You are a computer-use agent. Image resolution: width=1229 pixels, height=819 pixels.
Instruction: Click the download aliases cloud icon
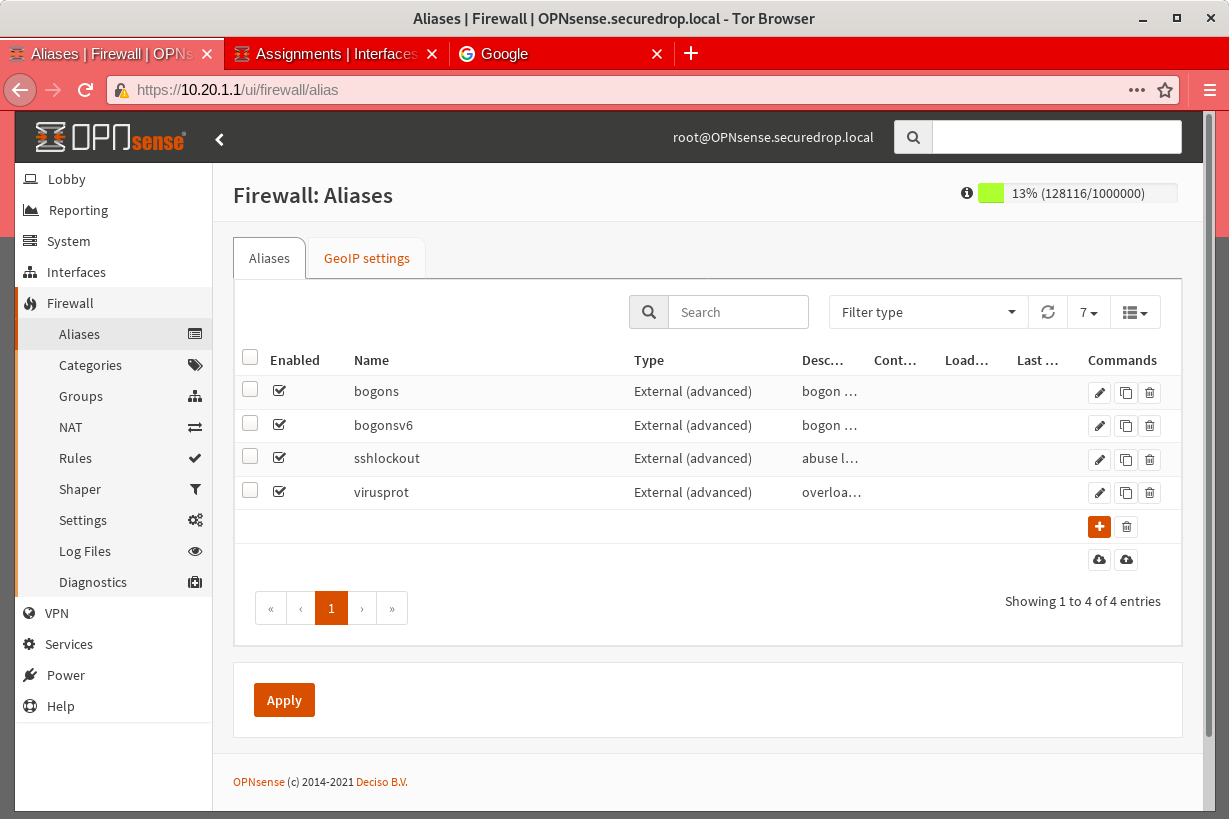1099,560
